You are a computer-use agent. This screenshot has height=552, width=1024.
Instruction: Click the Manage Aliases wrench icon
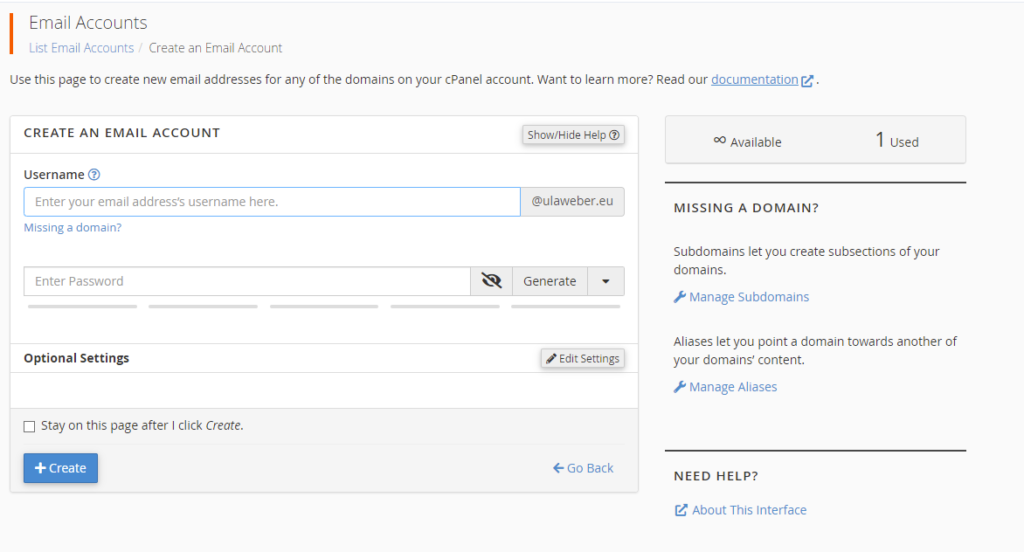[x=680, y=387]
